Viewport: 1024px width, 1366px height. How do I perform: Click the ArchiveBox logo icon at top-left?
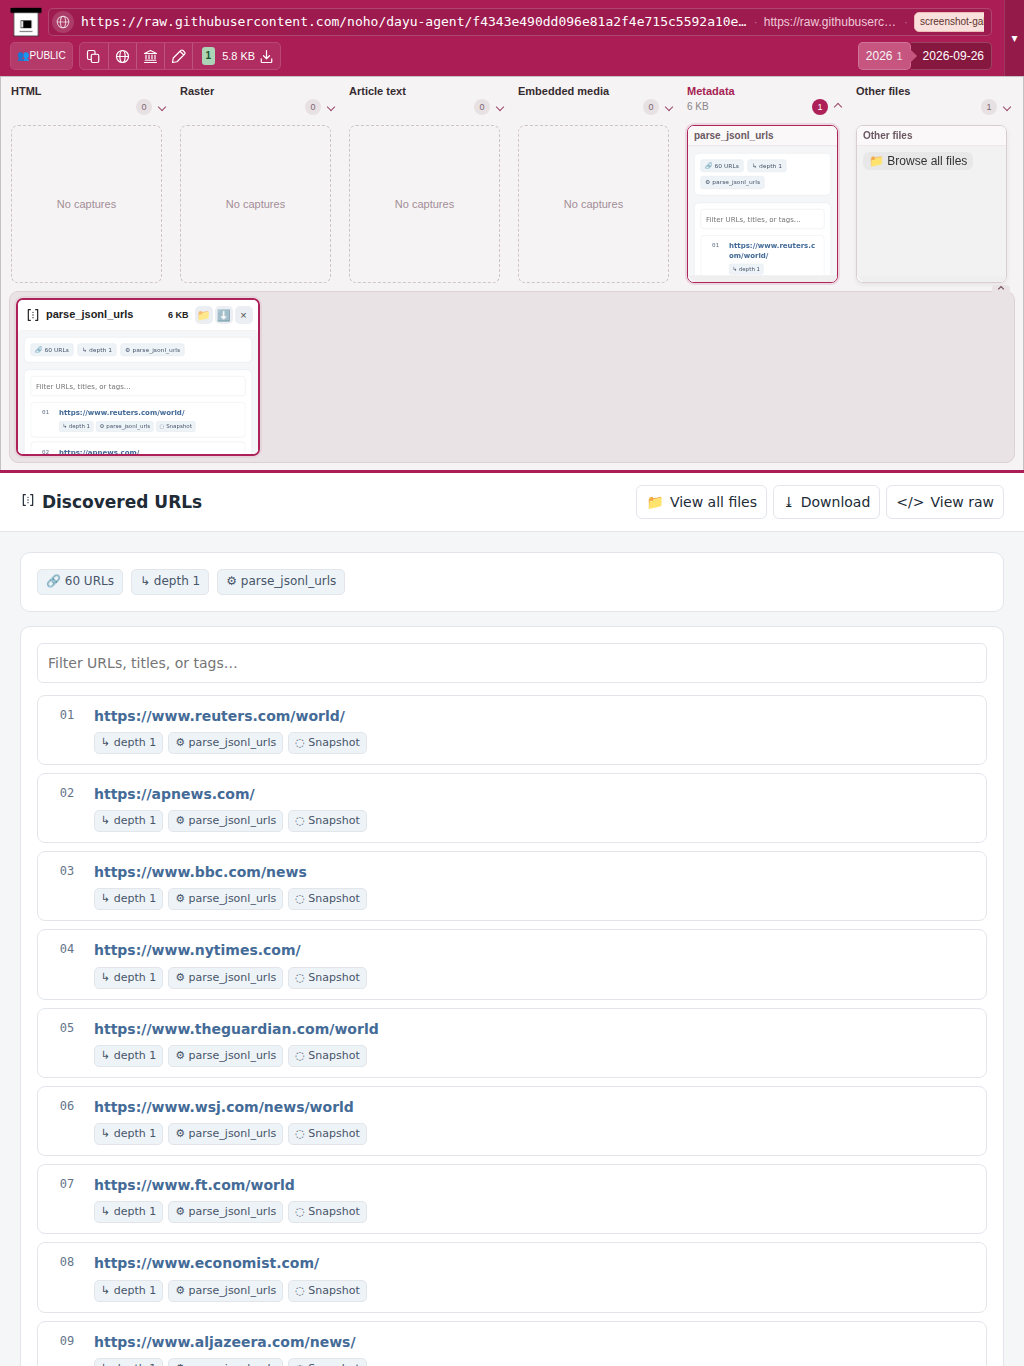(26, 22)
